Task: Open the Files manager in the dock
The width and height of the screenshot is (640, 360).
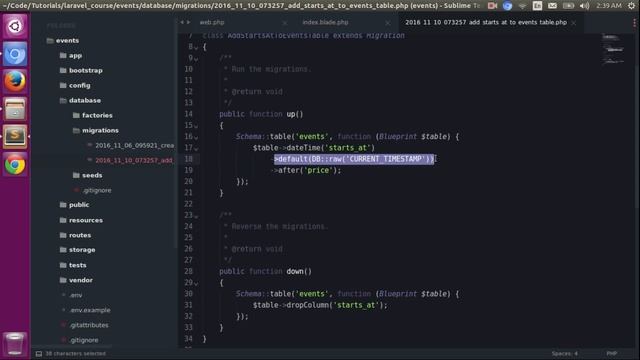Action: (x=15, y=109)
